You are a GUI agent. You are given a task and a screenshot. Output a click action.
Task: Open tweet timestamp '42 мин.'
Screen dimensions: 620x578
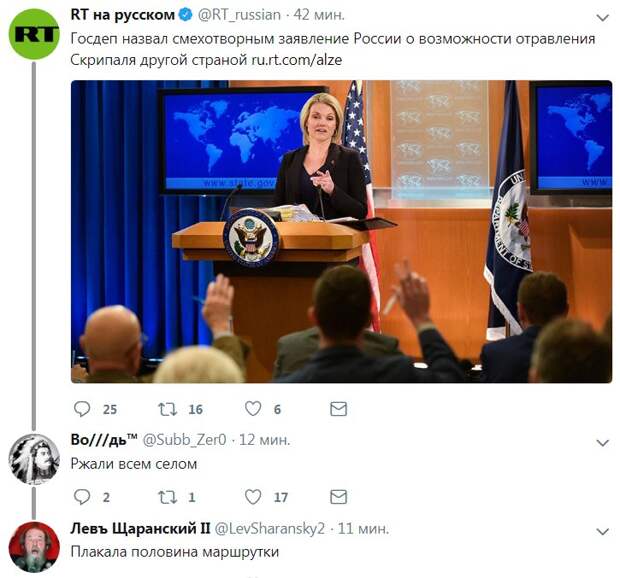[x=319, y=15]
